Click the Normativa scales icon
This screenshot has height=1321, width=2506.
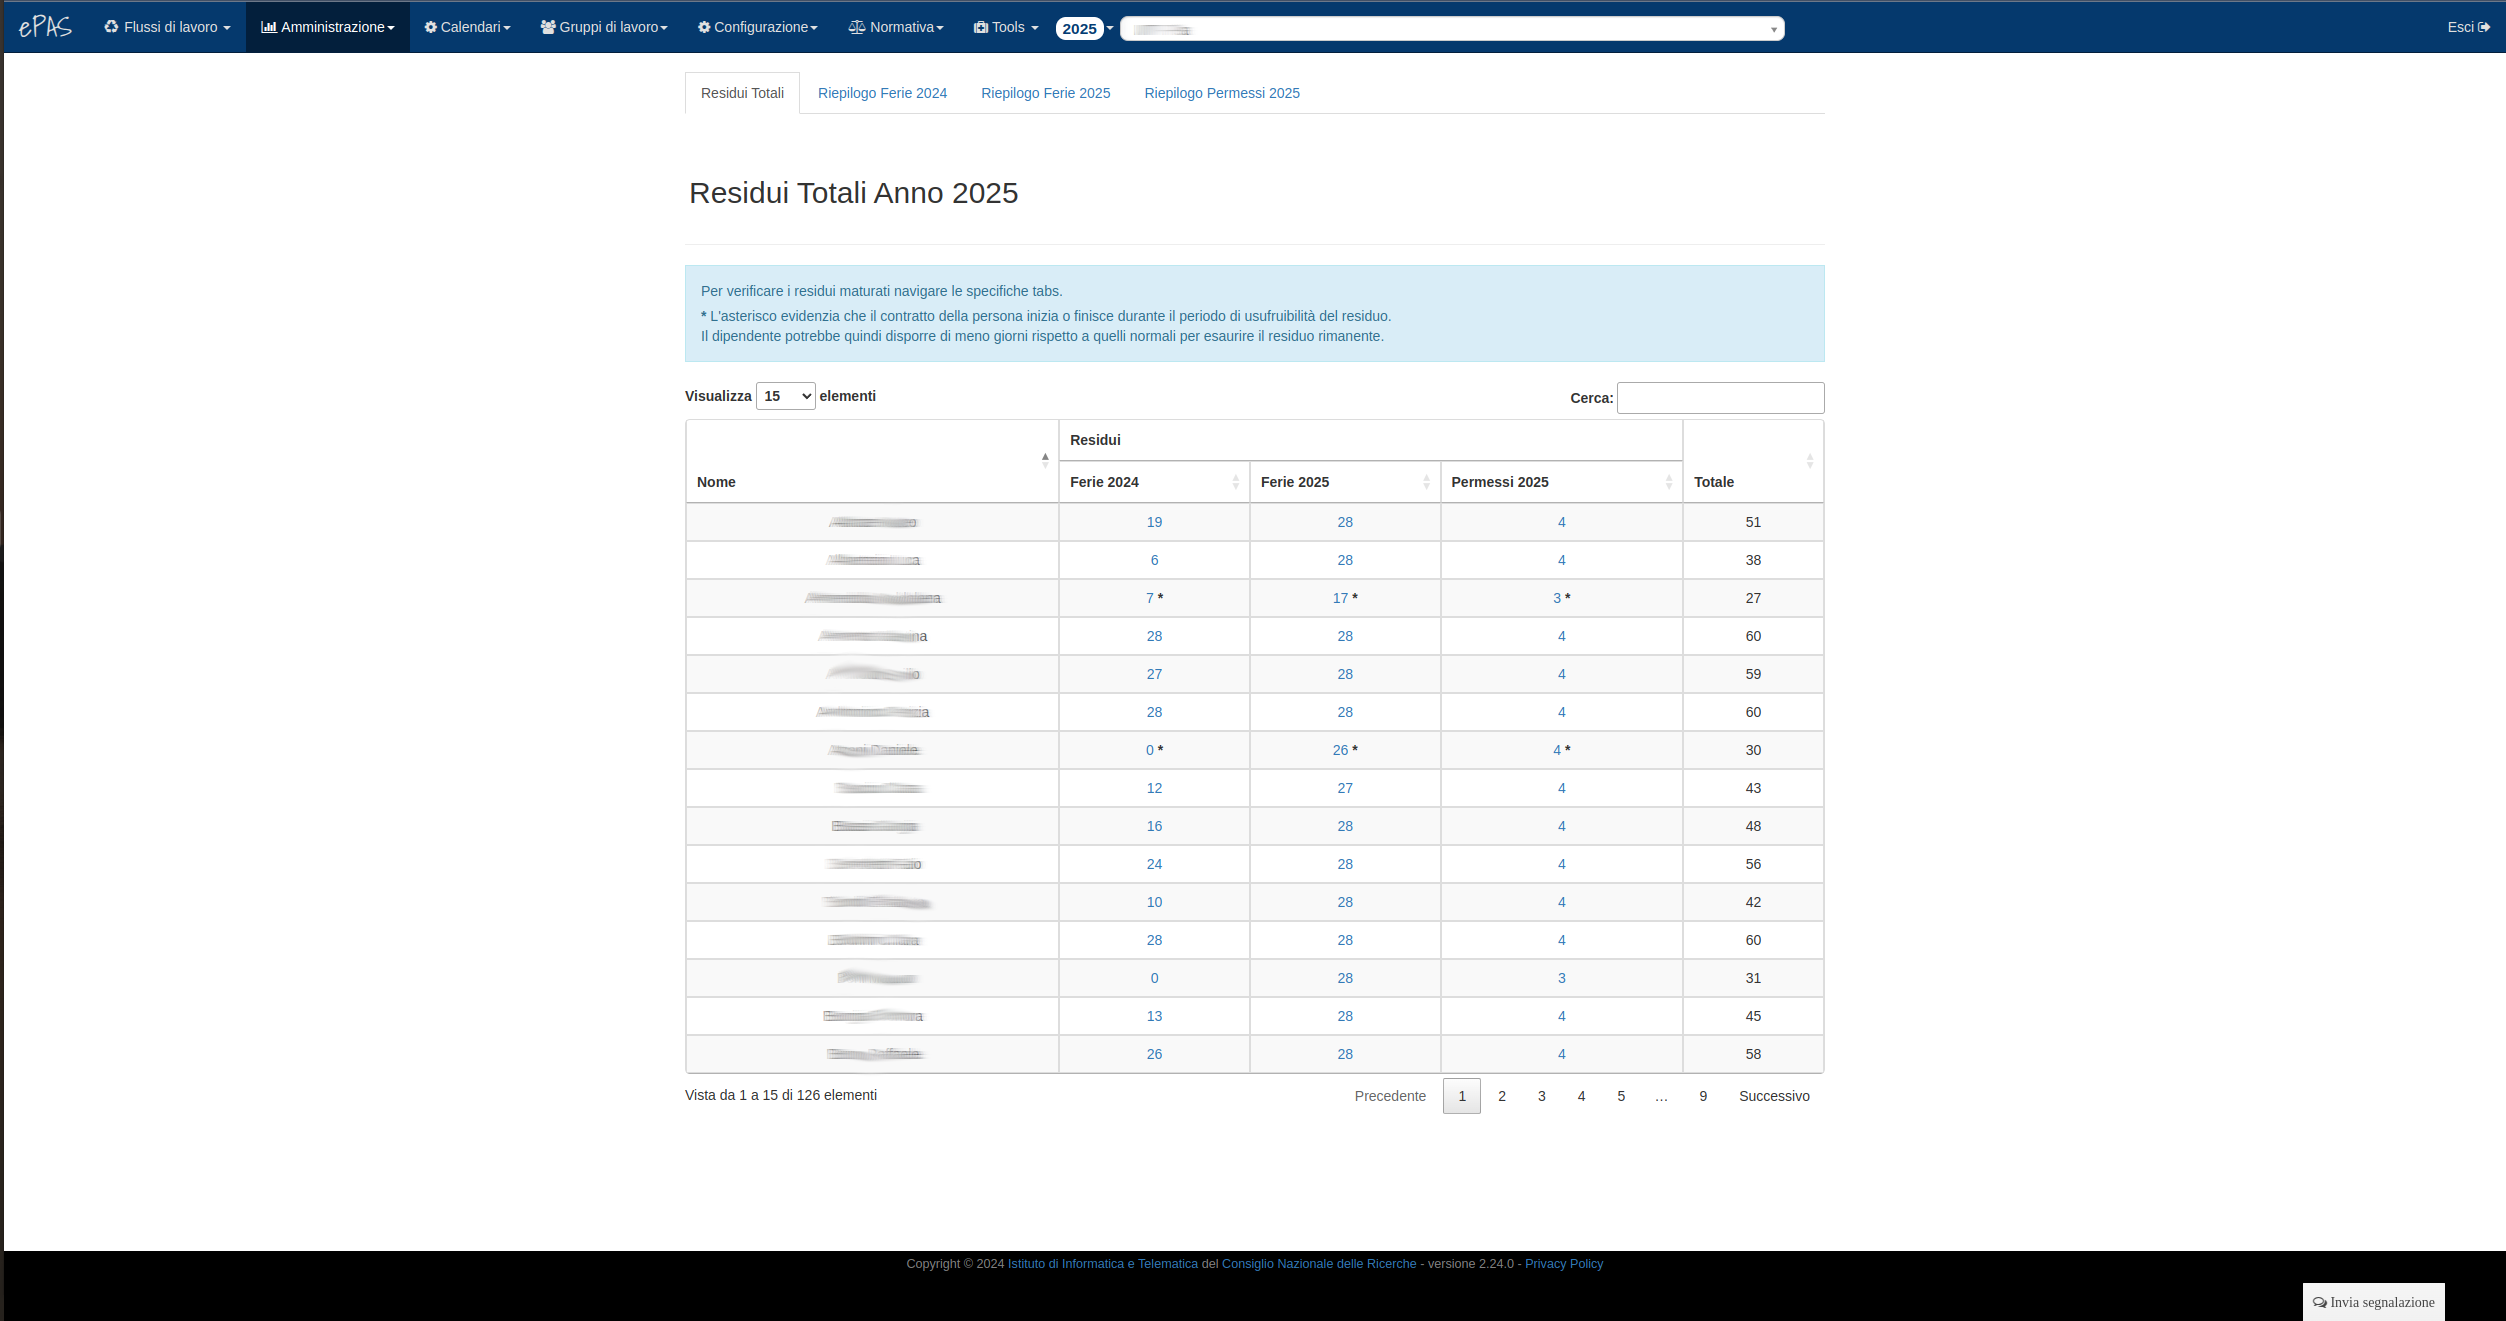(857, 27)
